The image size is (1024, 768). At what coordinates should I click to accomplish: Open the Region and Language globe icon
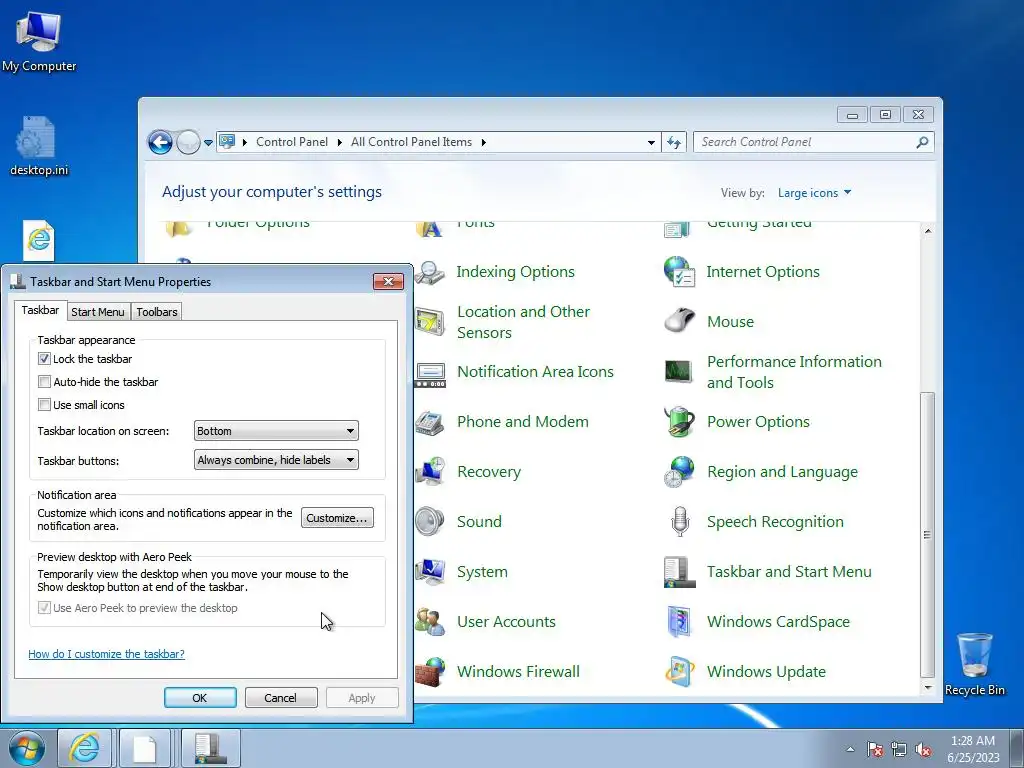679,472
